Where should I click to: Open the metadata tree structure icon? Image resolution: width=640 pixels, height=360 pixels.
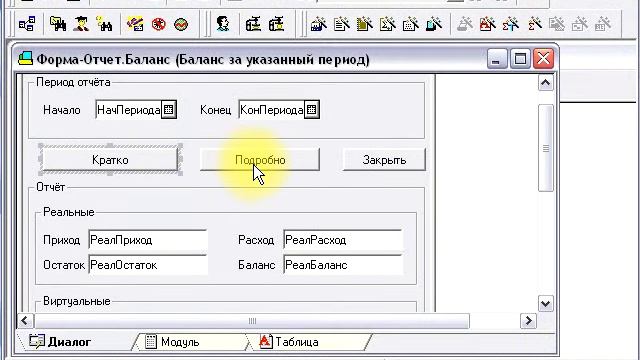click(27, 24)
